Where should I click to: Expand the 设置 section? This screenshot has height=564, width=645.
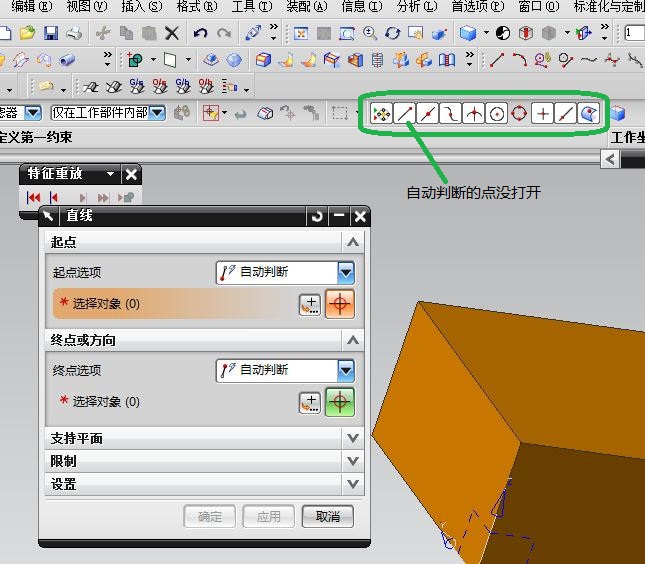[353, 484]
